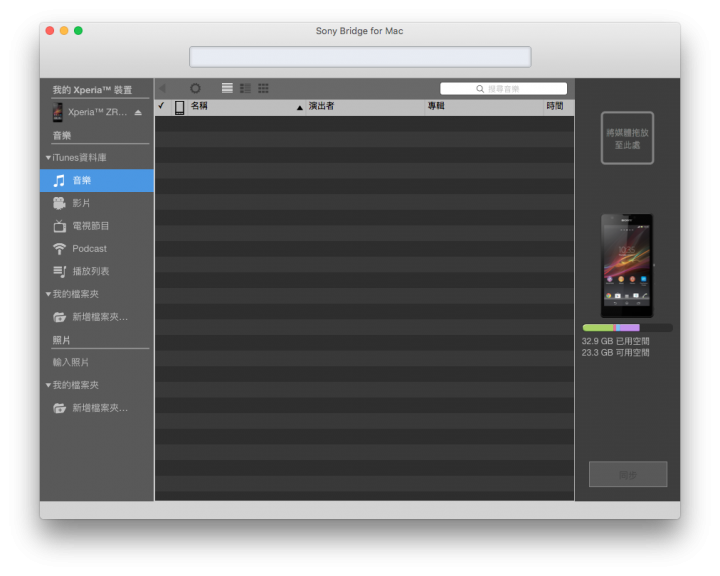720x576 pixels.
Task: Open the gear settings icon
Action: (x=195, y=88)
